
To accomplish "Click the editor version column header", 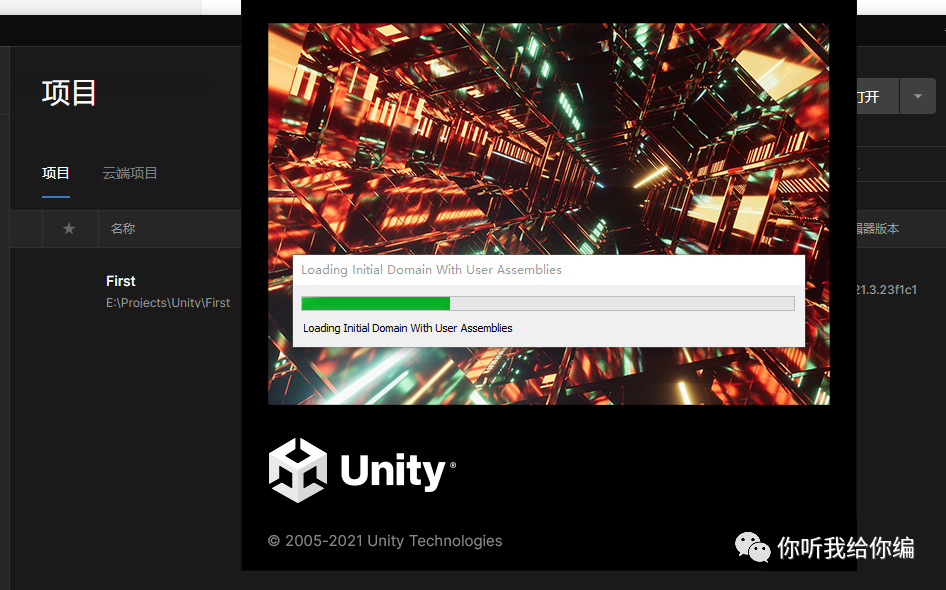I will point(878,229).
